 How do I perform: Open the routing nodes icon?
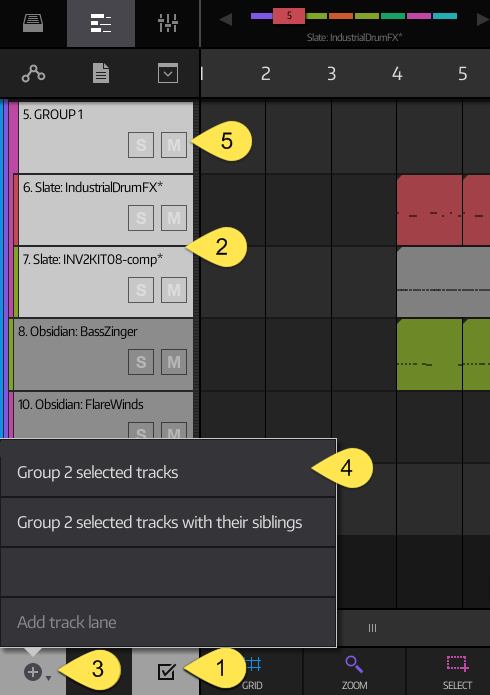33,73
